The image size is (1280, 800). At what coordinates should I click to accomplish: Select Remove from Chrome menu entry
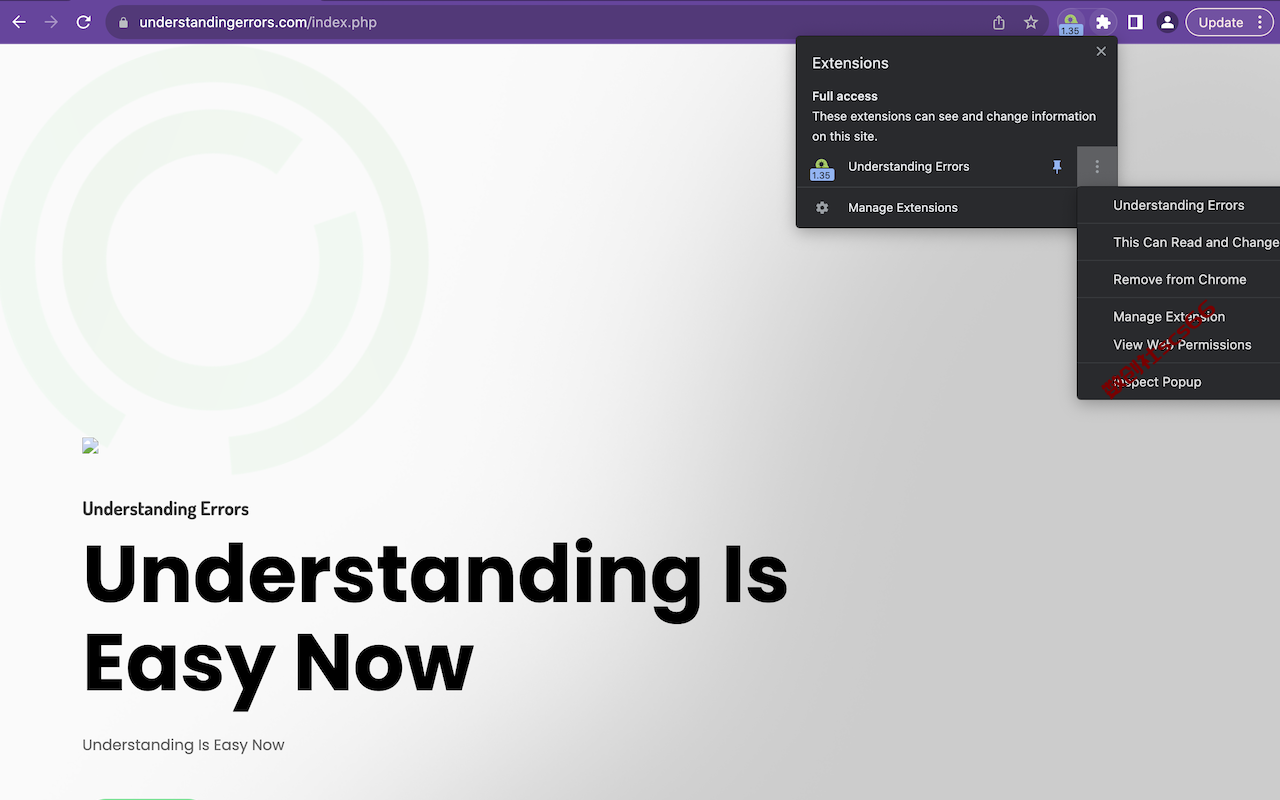click(x=1179, y=279)
